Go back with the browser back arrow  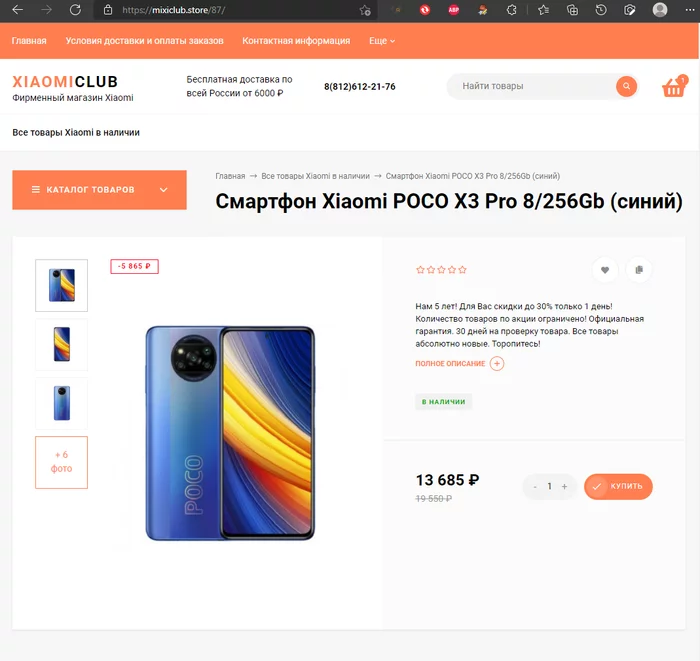[18, 10]
